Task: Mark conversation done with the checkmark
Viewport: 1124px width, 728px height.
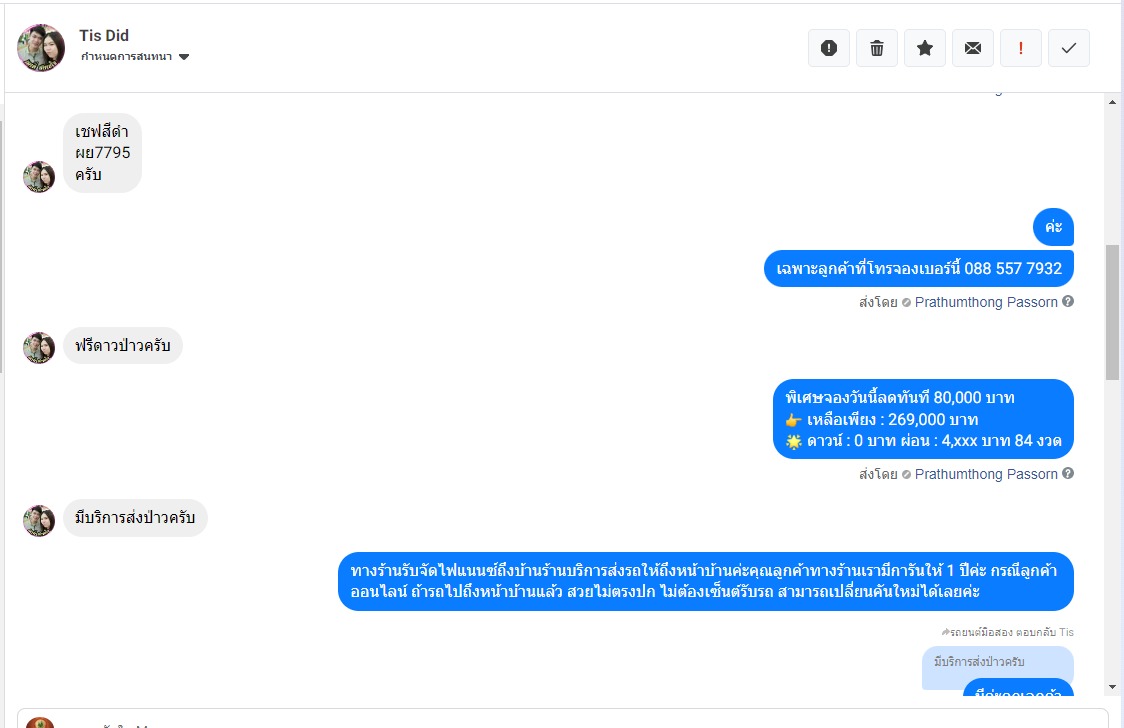Action: pos(1069,48)
